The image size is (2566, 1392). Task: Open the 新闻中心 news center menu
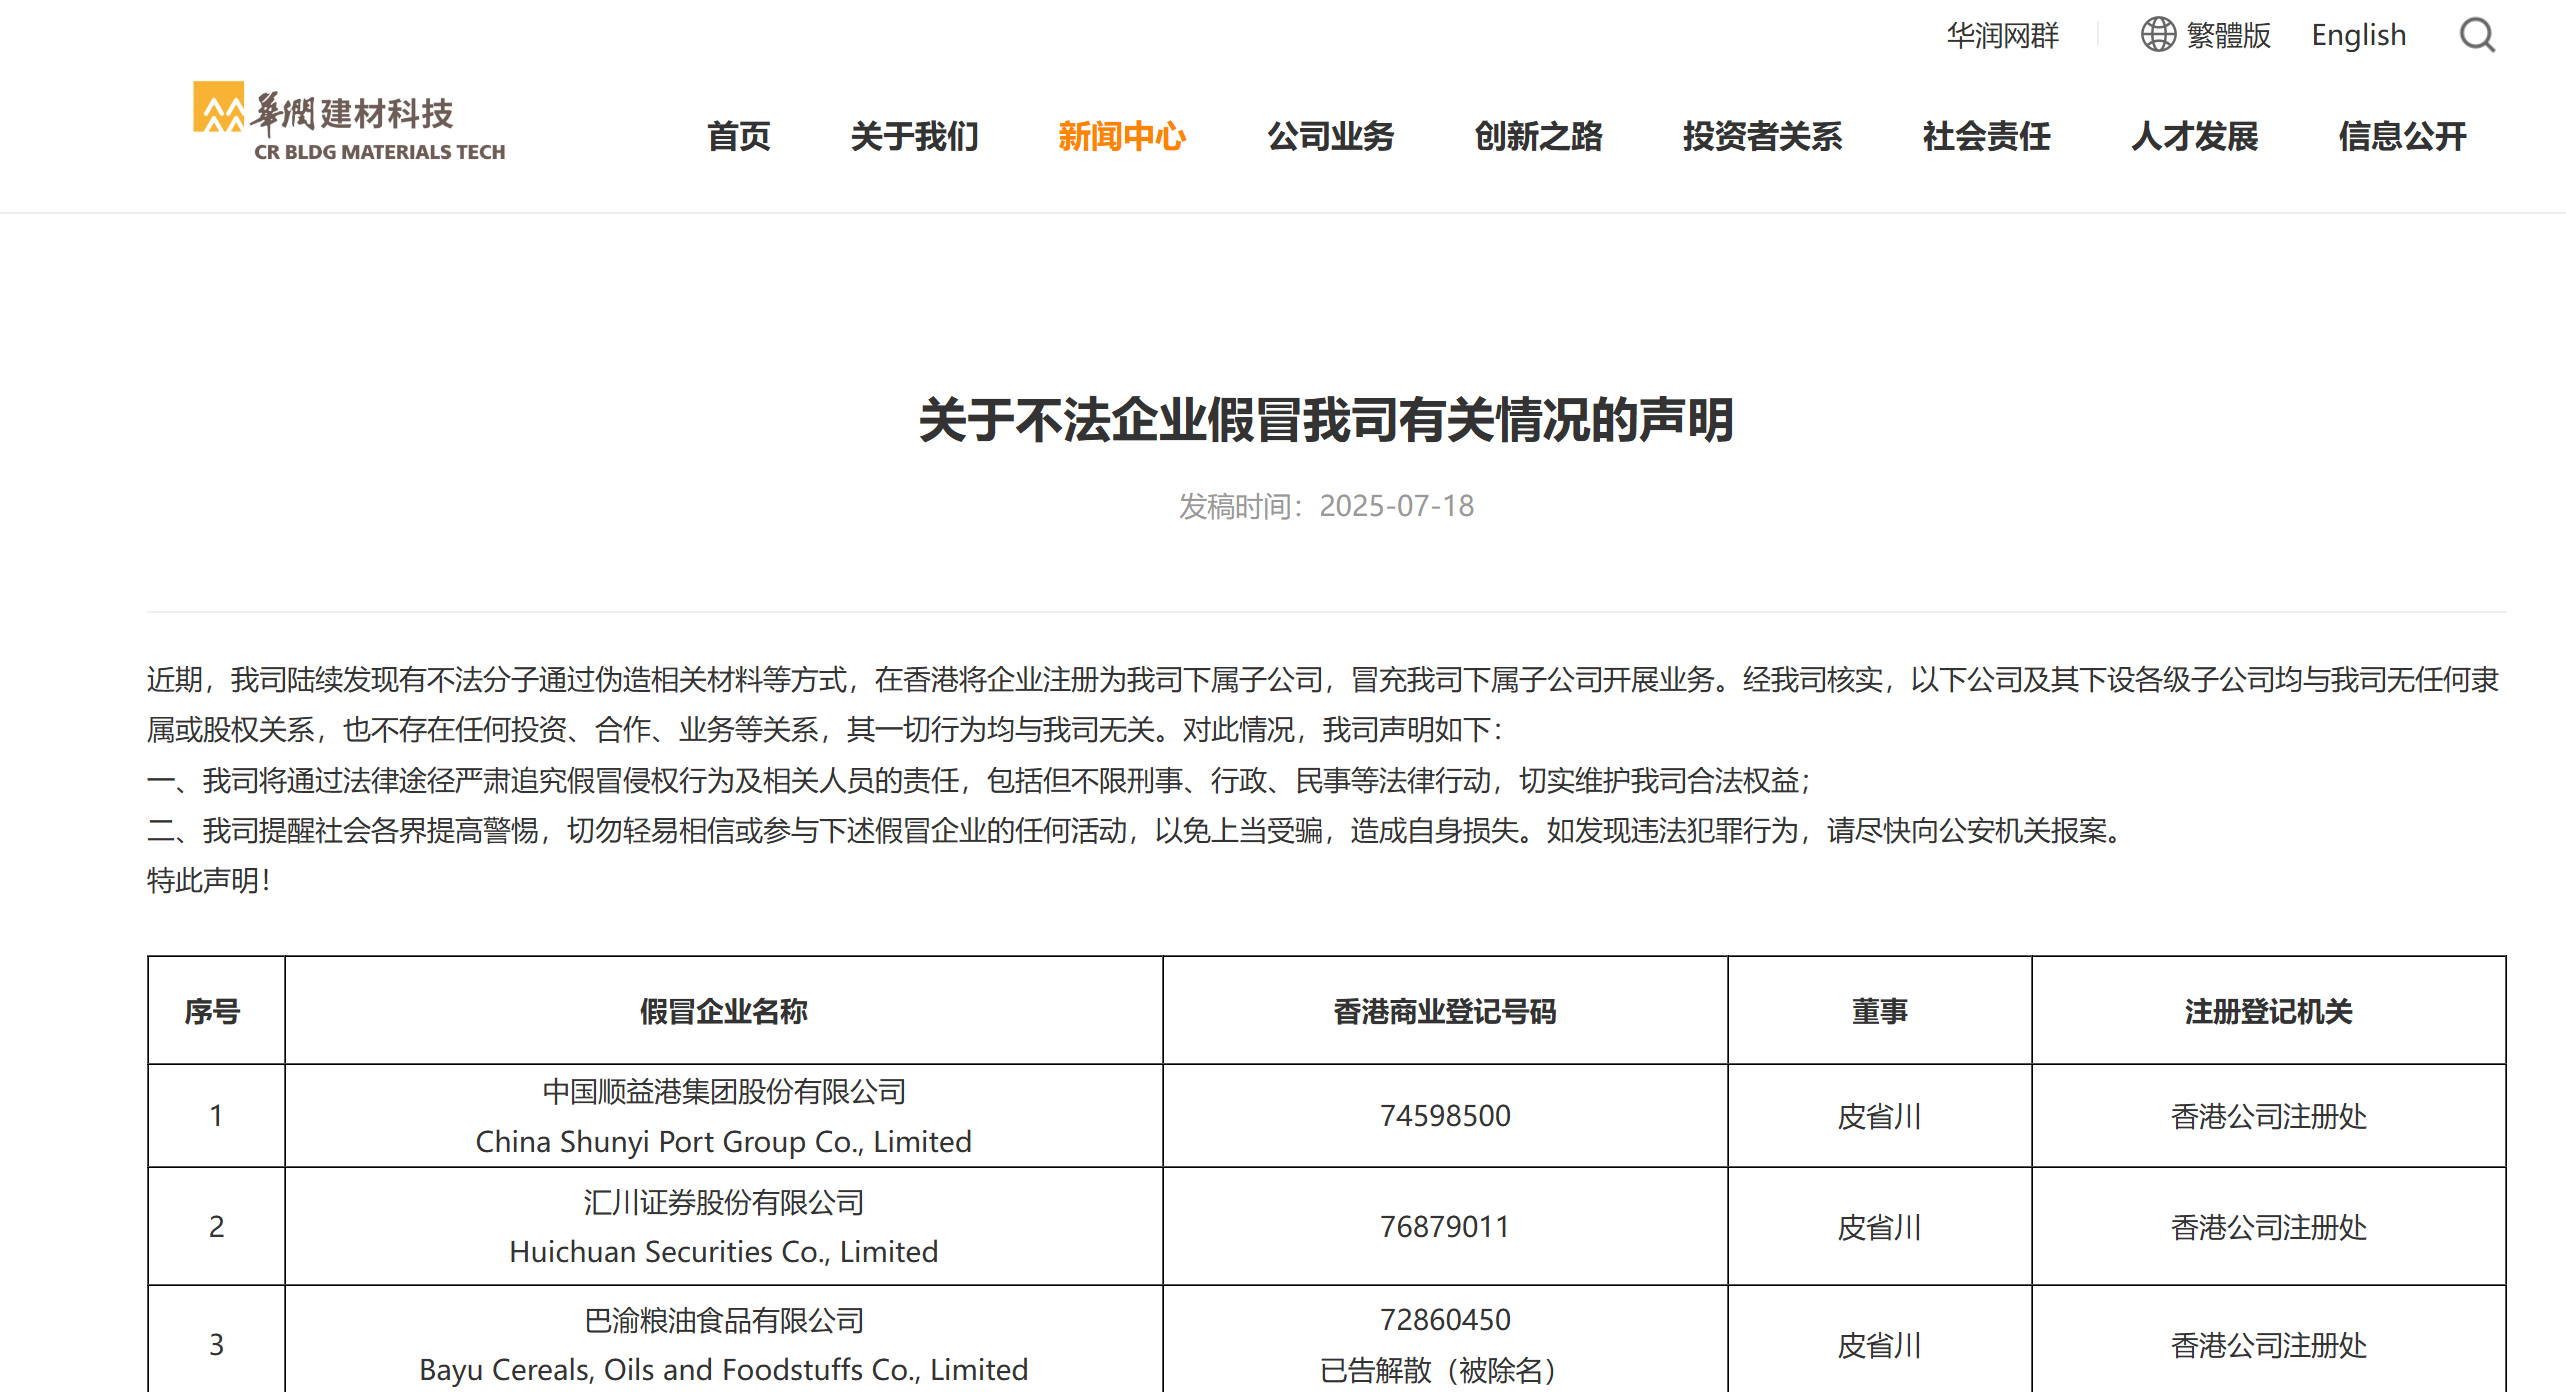pos(1122,136)
